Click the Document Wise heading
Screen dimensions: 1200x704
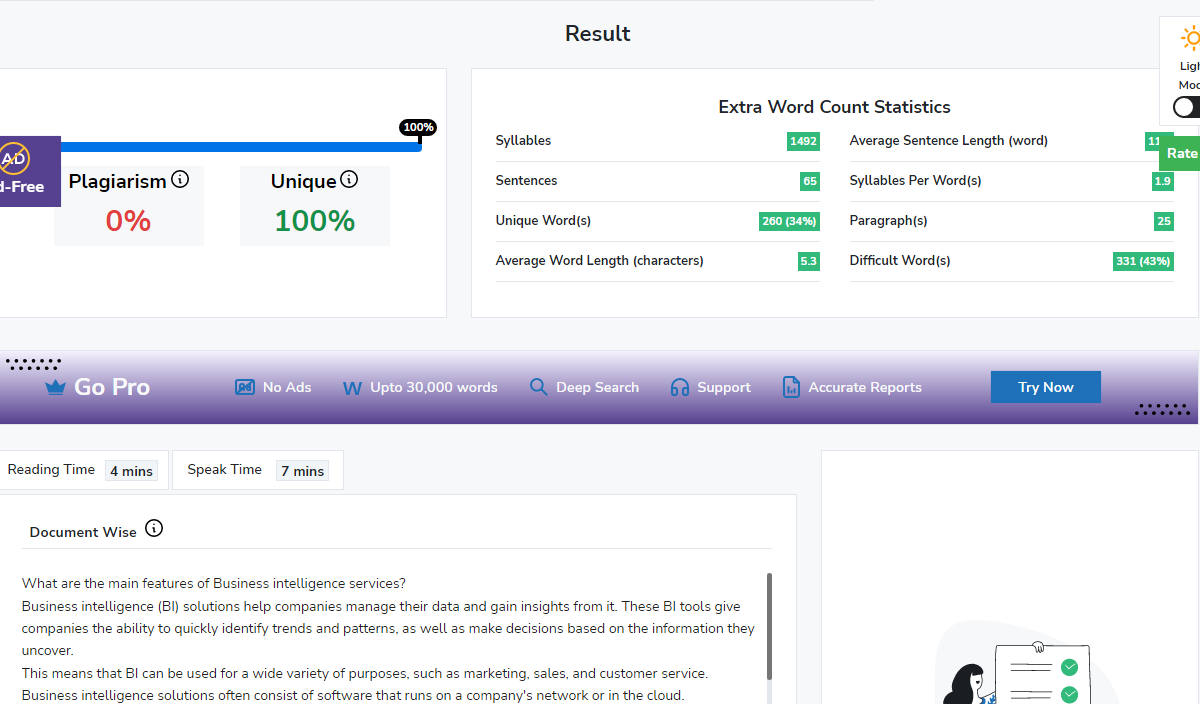[83, 532]
